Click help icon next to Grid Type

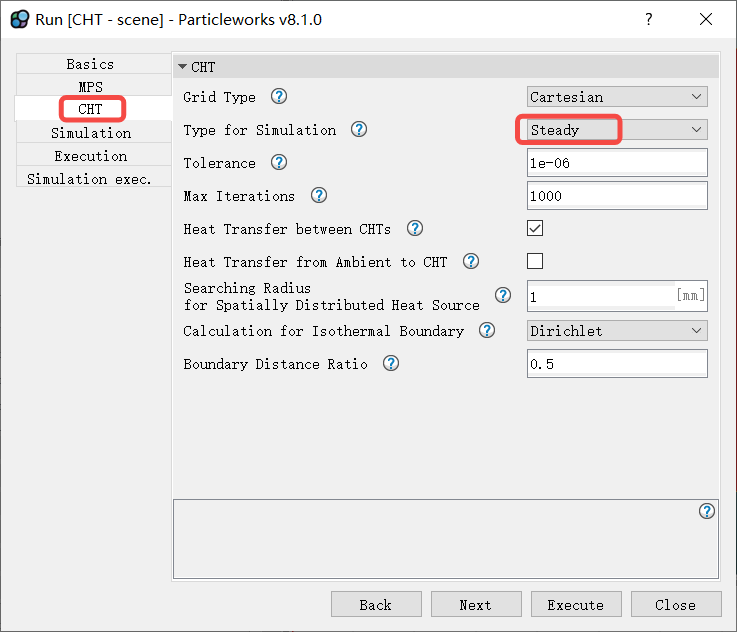(x=279, y=97)
